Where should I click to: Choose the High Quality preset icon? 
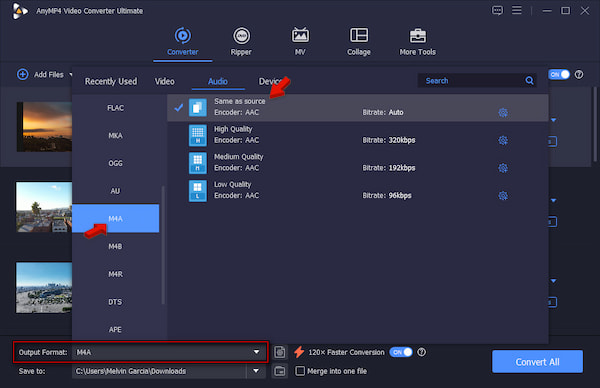click(197, 135)
